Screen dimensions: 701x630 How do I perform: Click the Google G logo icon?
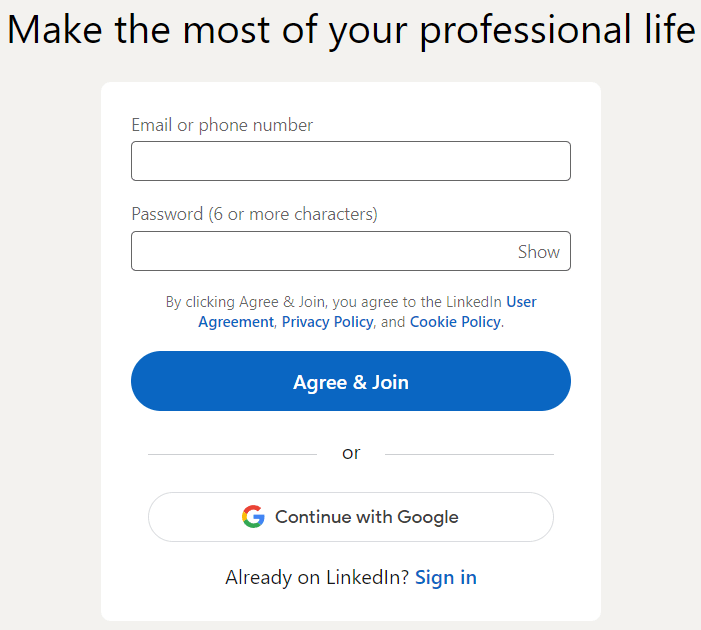(253, 516)
